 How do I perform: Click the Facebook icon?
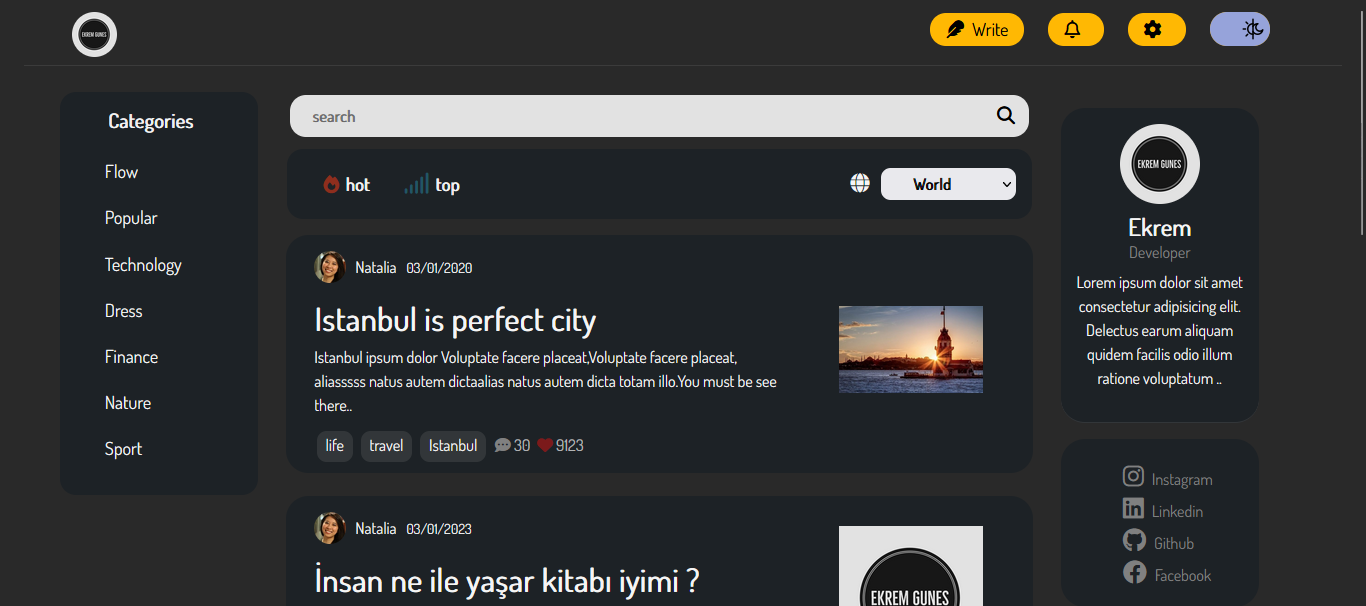[x=1134, y=572]
